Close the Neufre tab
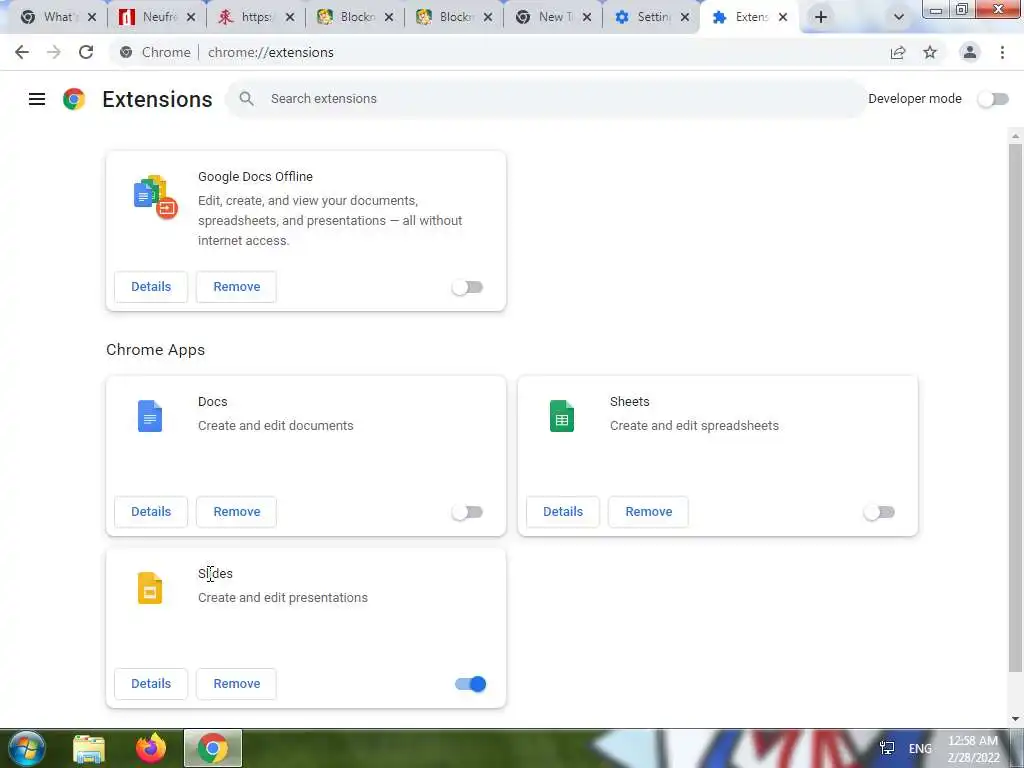The width and height of the screenshot is (1024, 768). pyautogui.click(x=191, y=18)
